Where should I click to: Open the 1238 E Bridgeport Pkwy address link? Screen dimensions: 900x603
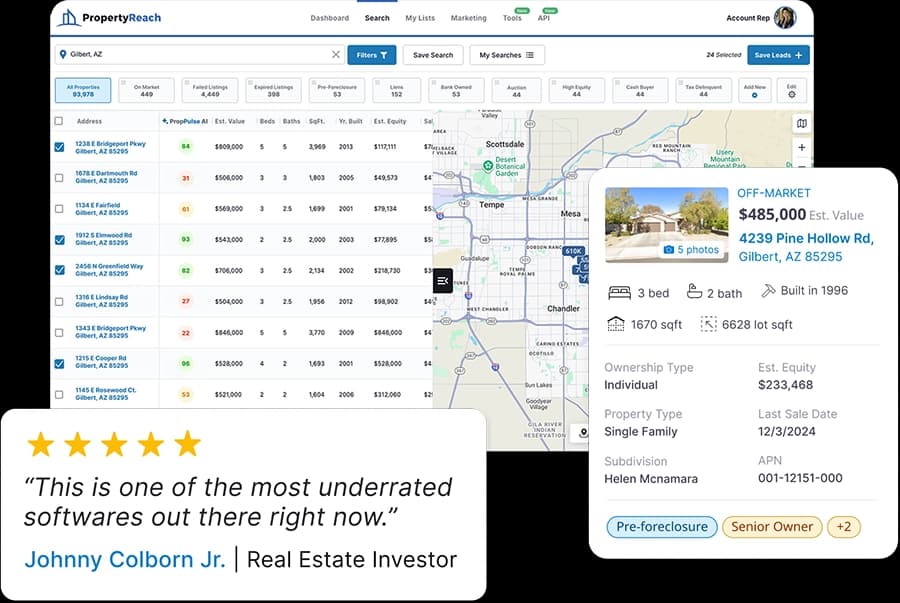(x=110, y=147)
